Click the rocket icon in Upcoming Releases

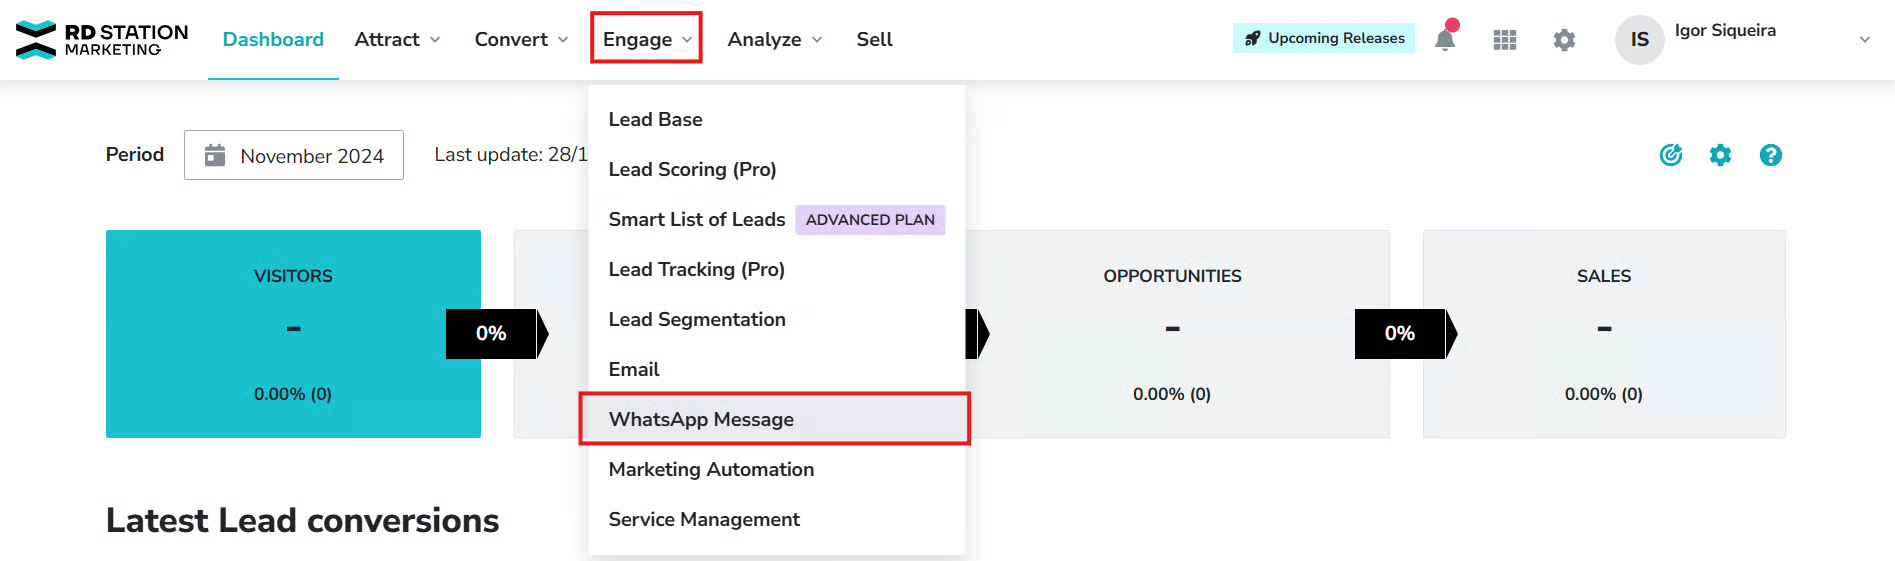[x=1252, y=38]
